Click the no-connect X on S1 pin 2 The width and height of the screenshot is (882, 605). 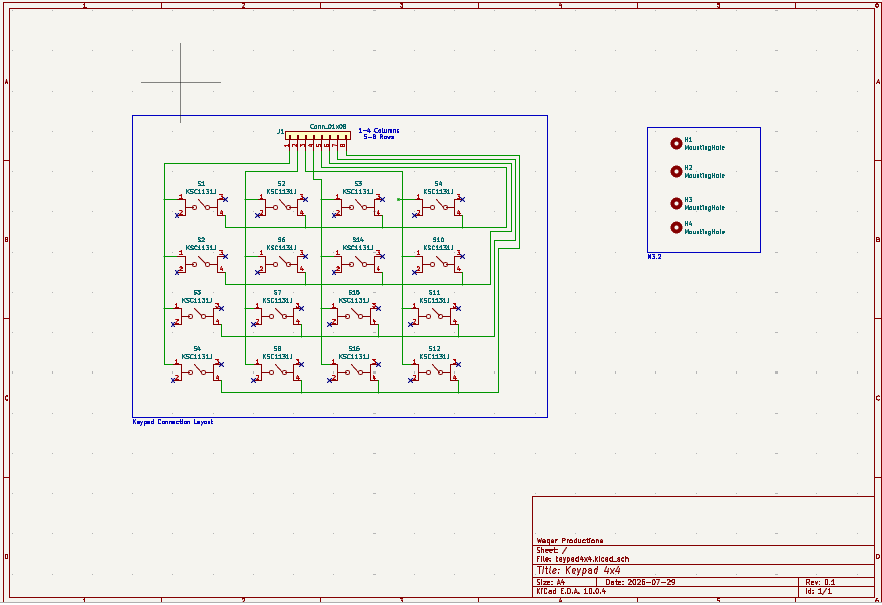pyautogui.click(x=177, y=215)
